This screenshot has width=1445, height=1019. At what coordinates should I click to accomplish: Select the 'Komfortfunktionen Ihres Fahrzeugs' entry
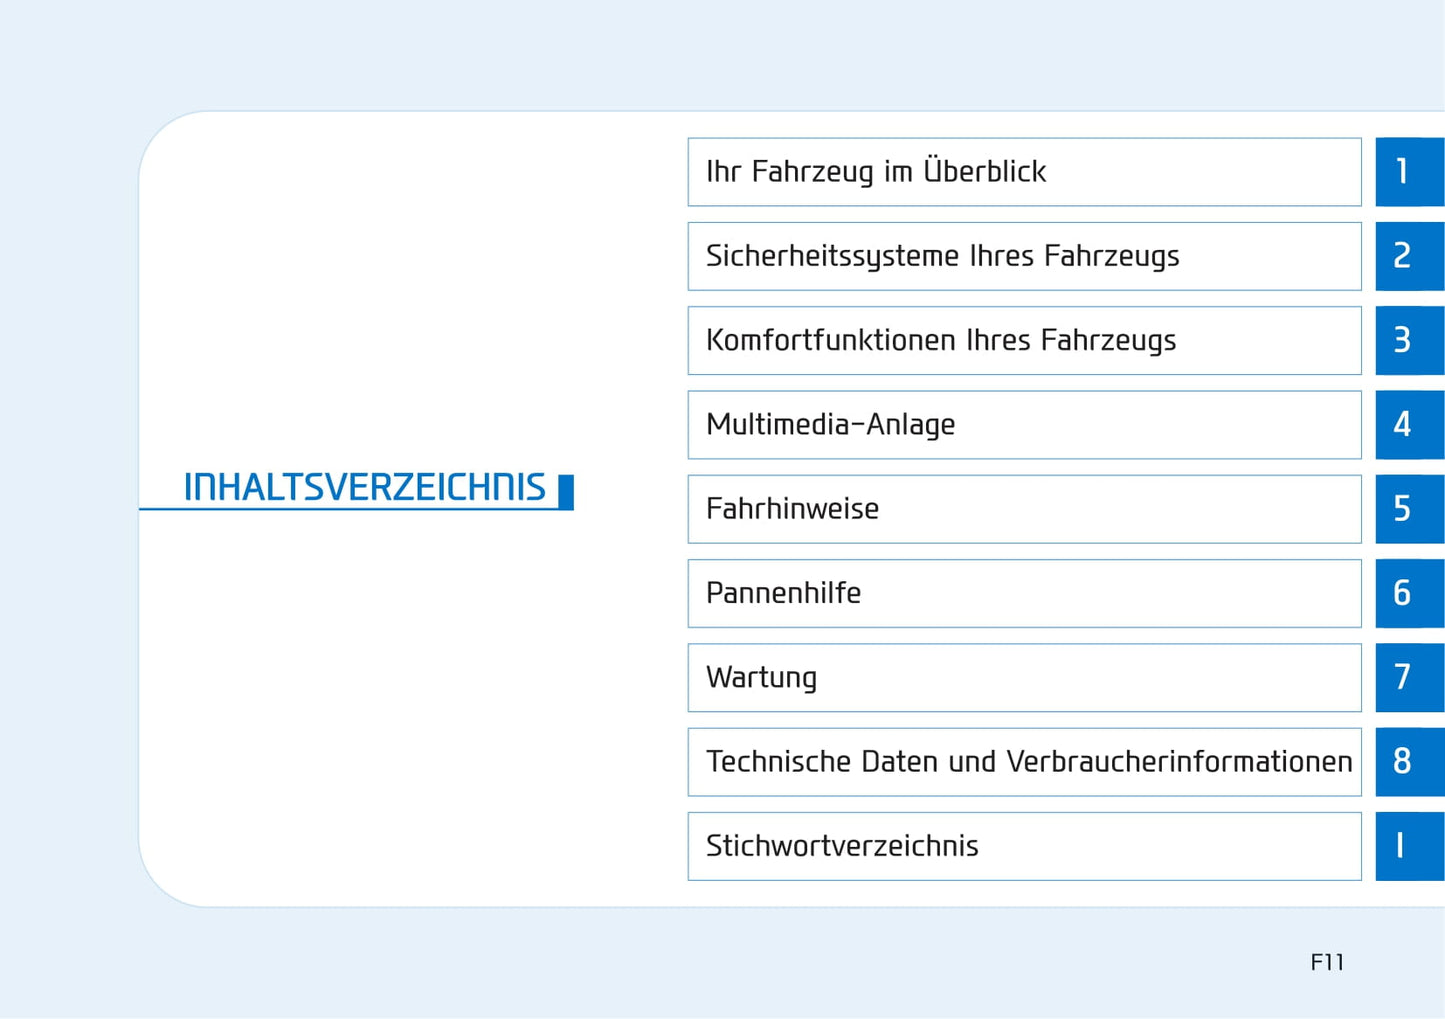(1024, 340)
